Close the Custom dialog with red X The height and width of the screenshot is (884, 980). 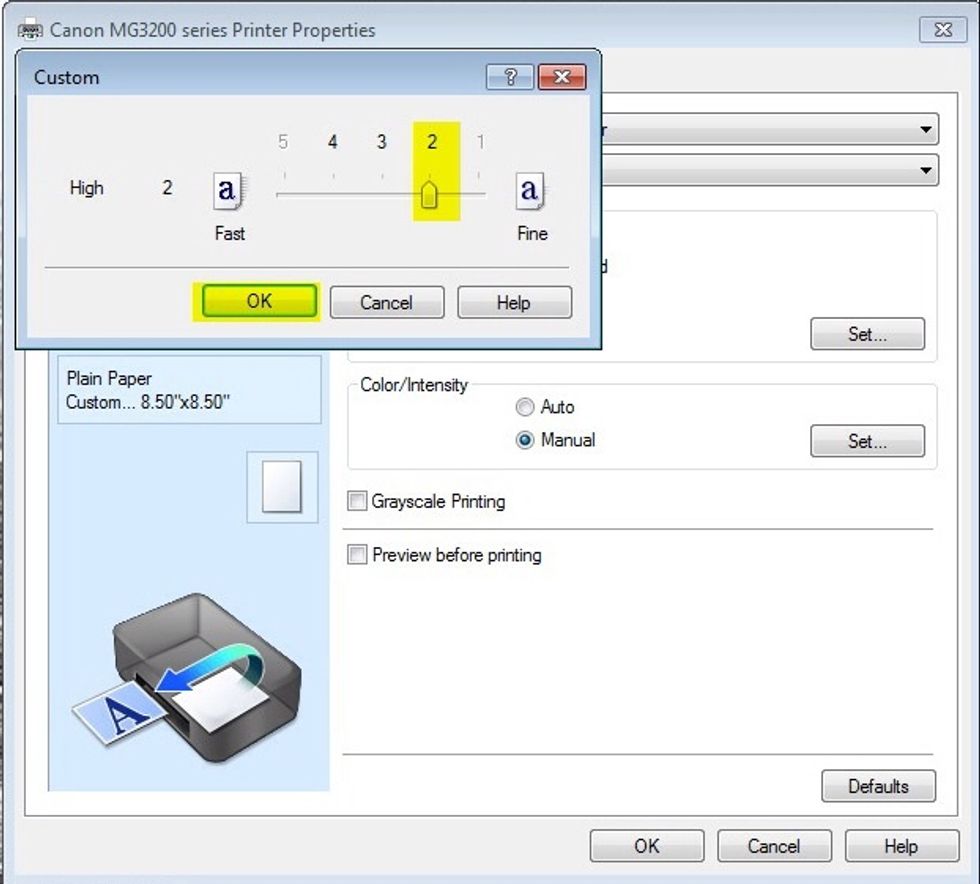tap(561, 77)
